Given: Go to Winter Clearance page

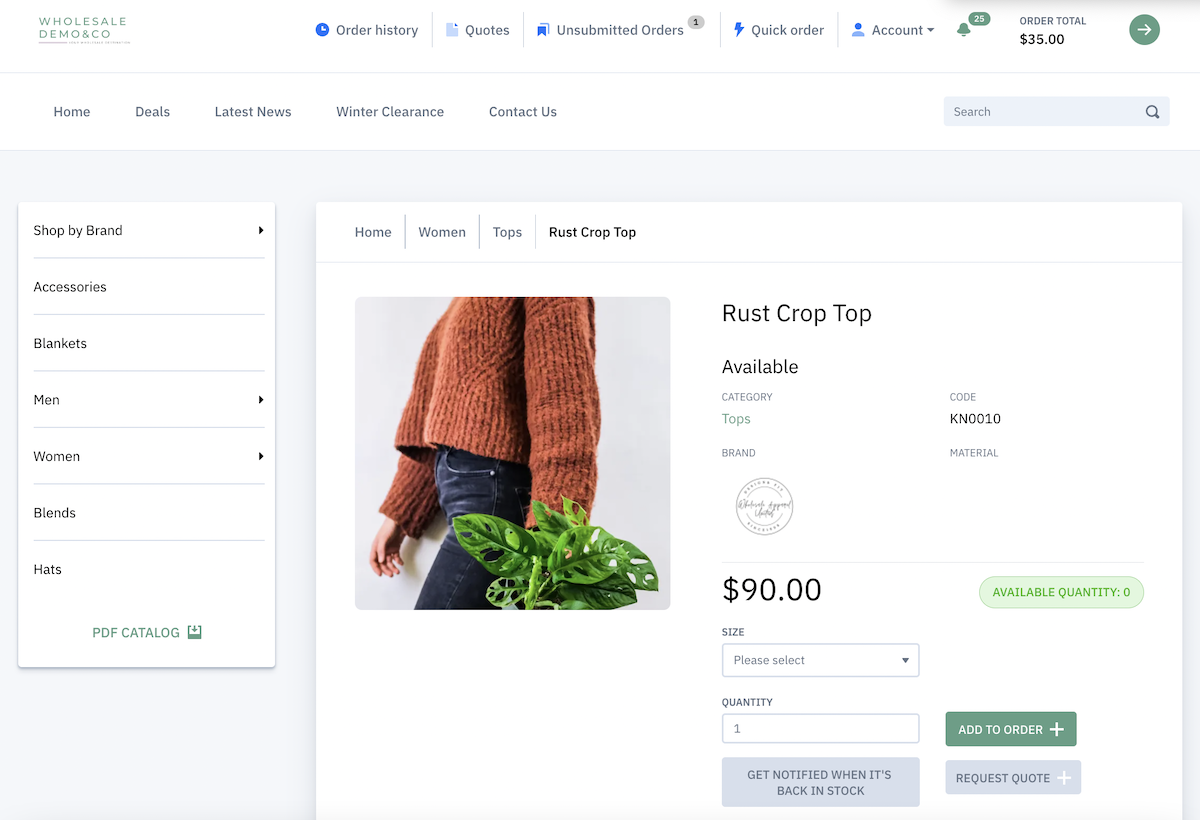Looking at the screenshot, I should (x=390, y=112).
